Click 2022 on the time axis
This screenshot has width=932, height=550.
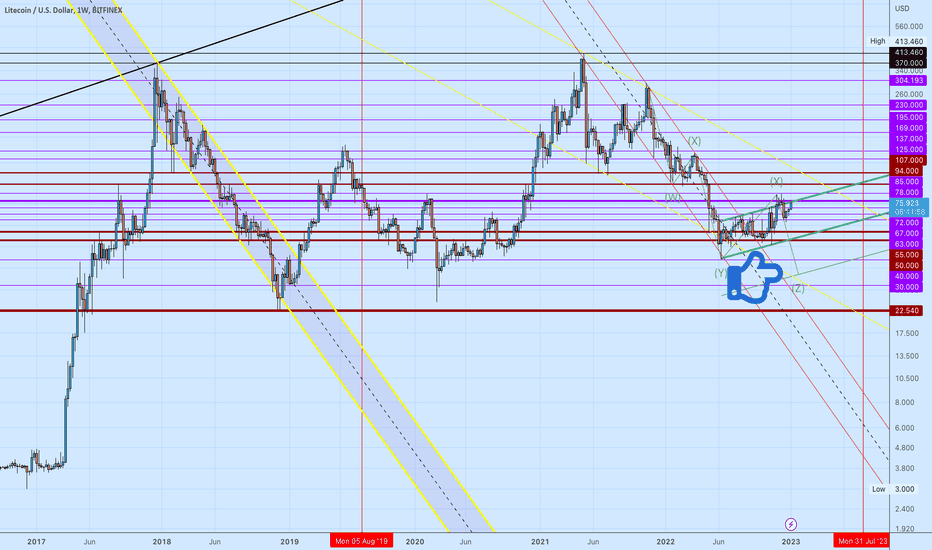click(x=666, y=542)
